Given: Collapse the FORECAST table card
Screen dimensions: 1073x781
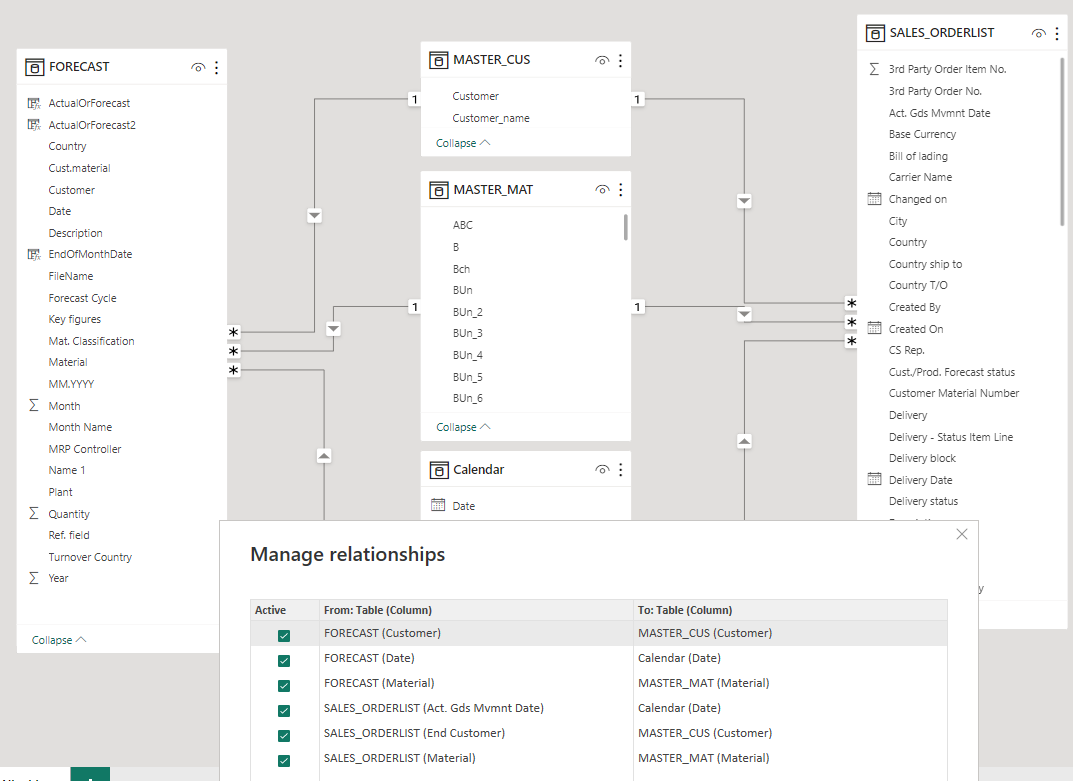Looking at the screenshot, I should pos(59,640).
